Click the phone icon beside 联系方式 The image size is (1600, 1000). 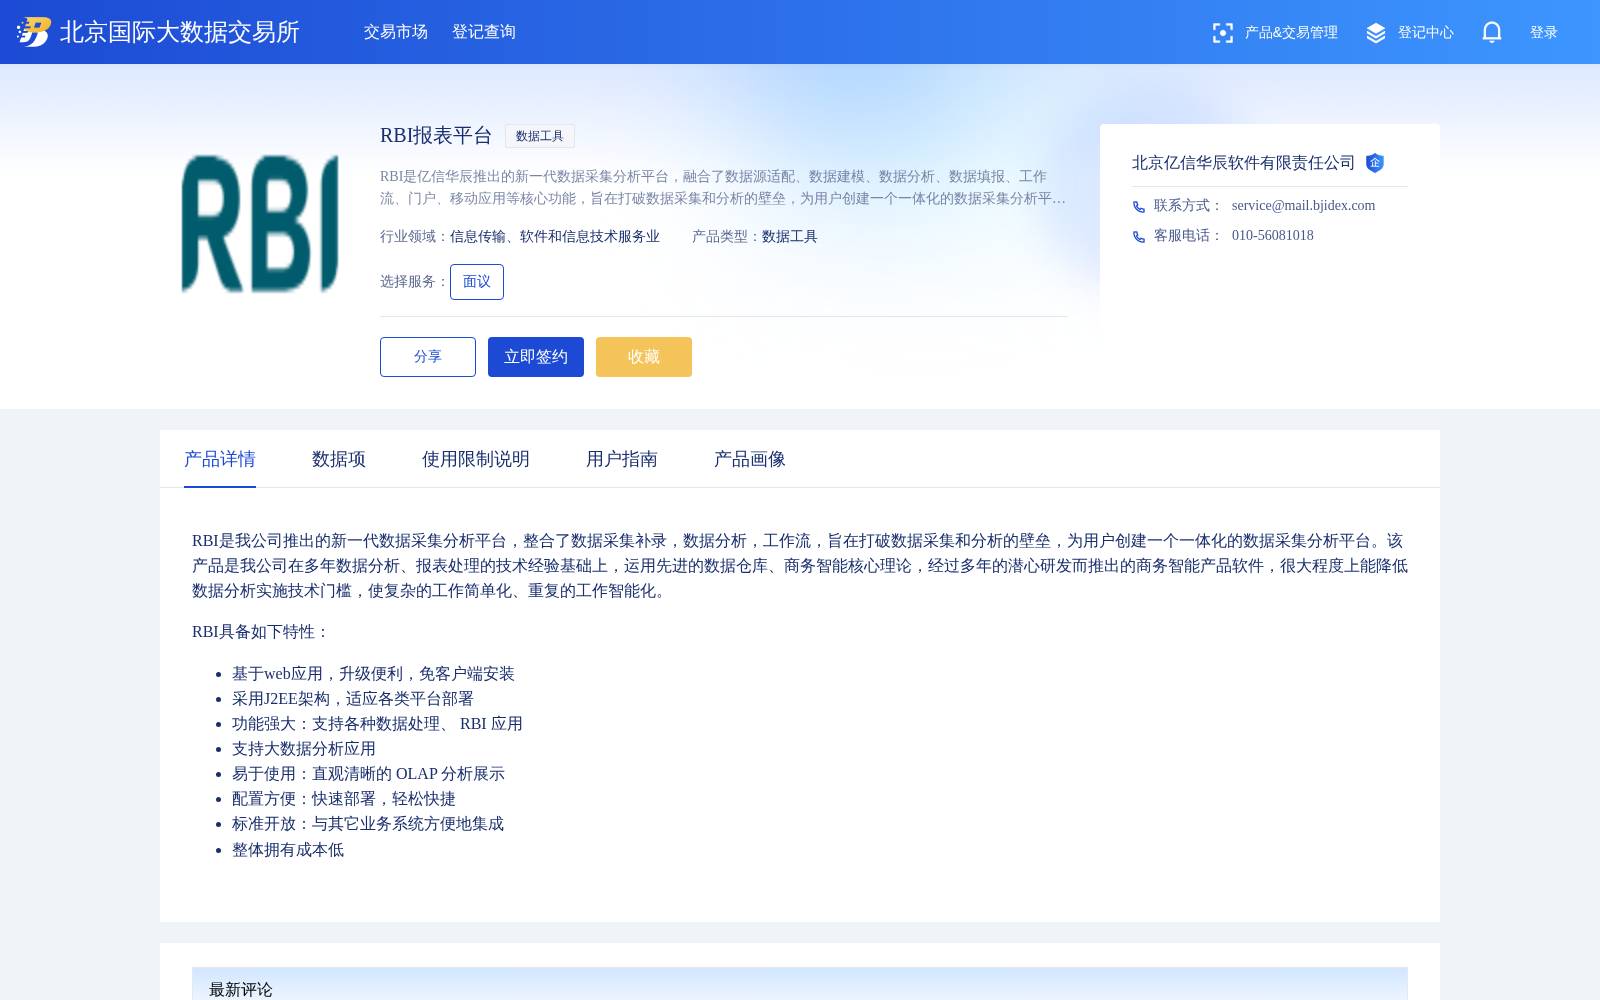pyautogui.click(x=1139, y=207)
